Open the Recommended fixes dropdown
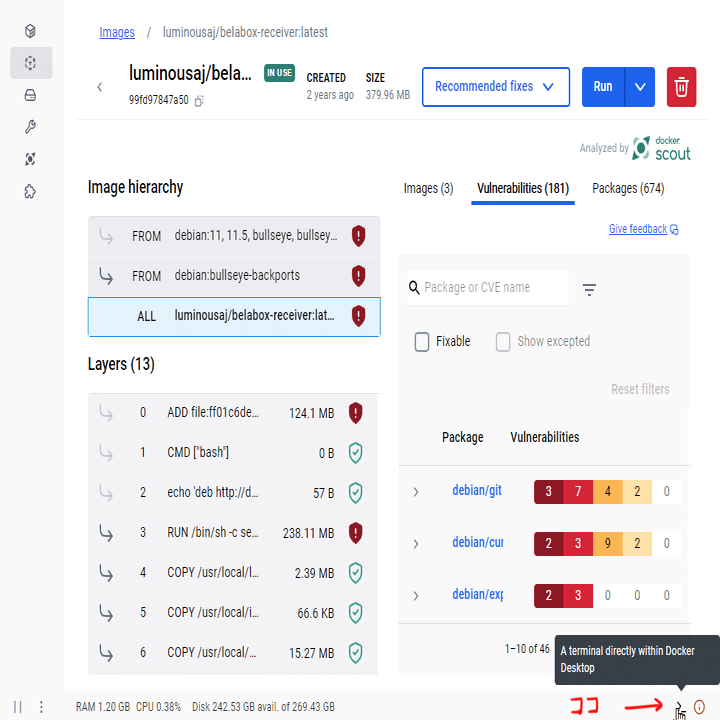 coord(496,87)
